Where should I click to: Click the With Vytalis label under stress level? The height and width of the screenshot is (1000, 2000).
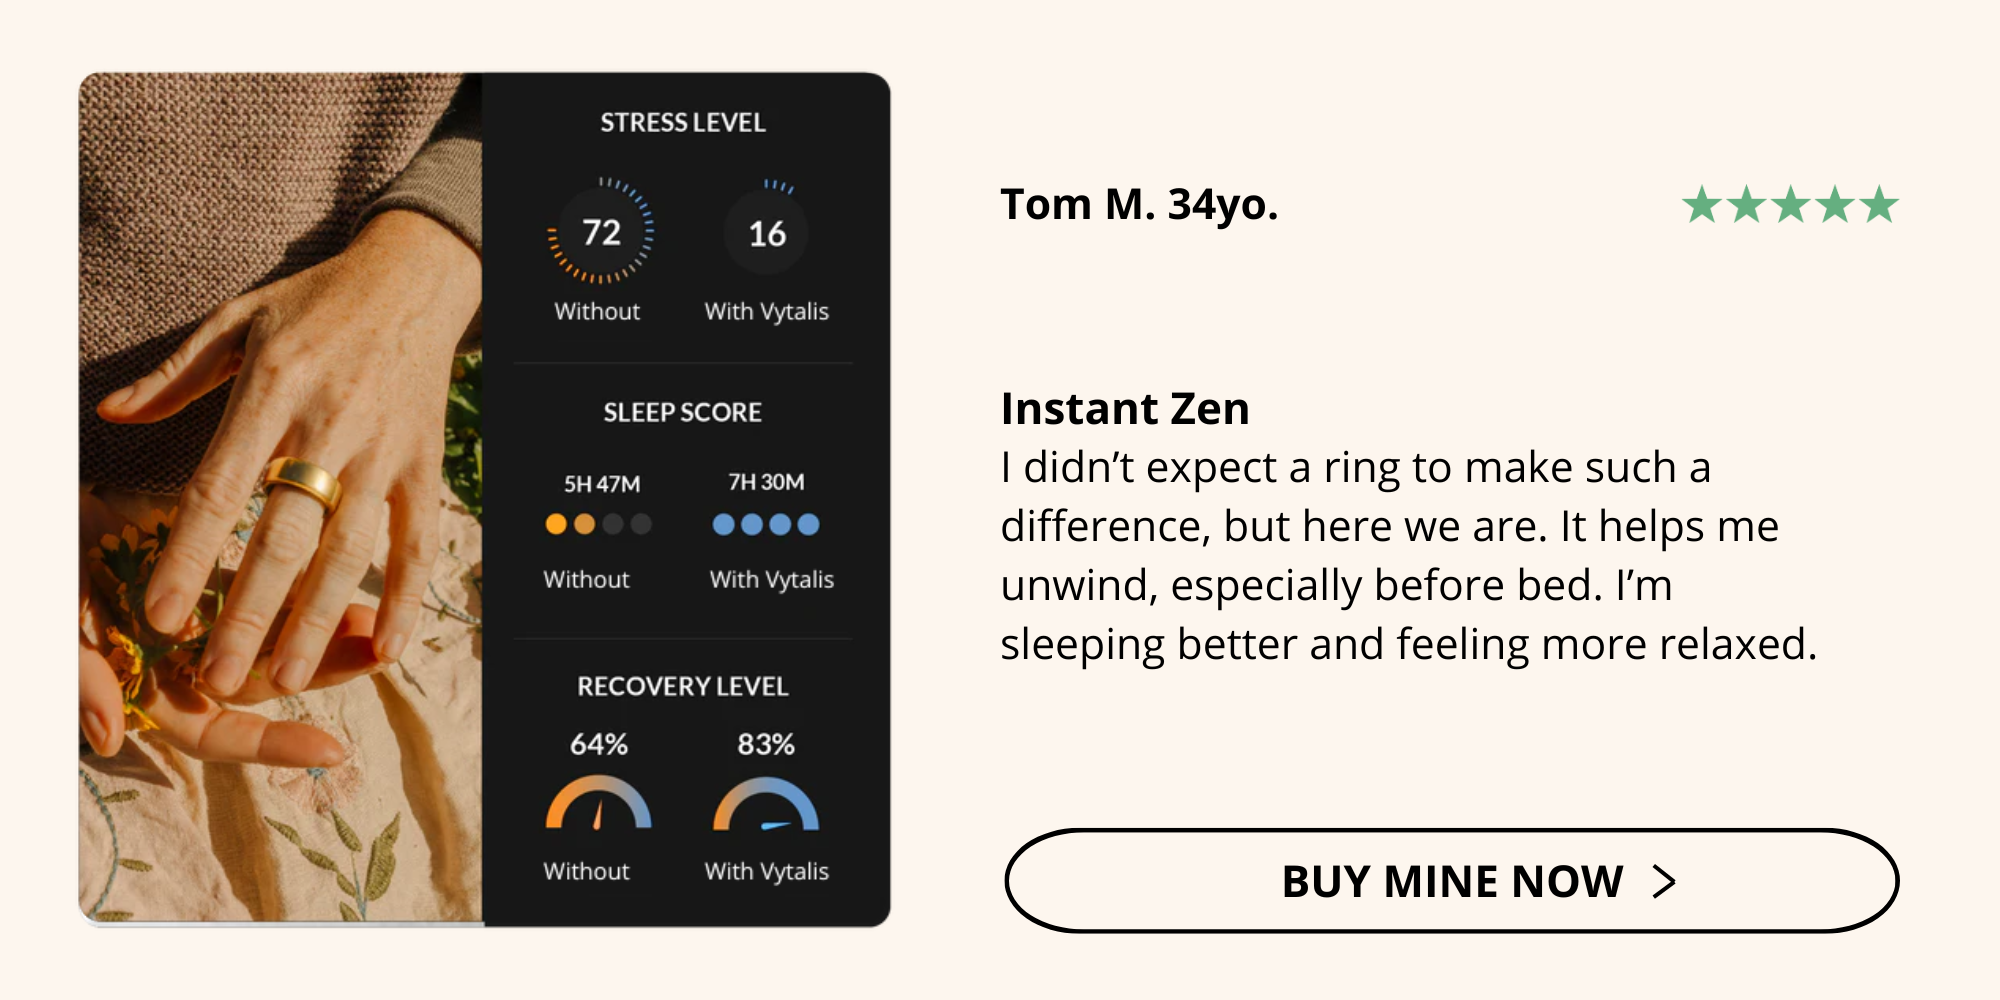coord(767,312)
